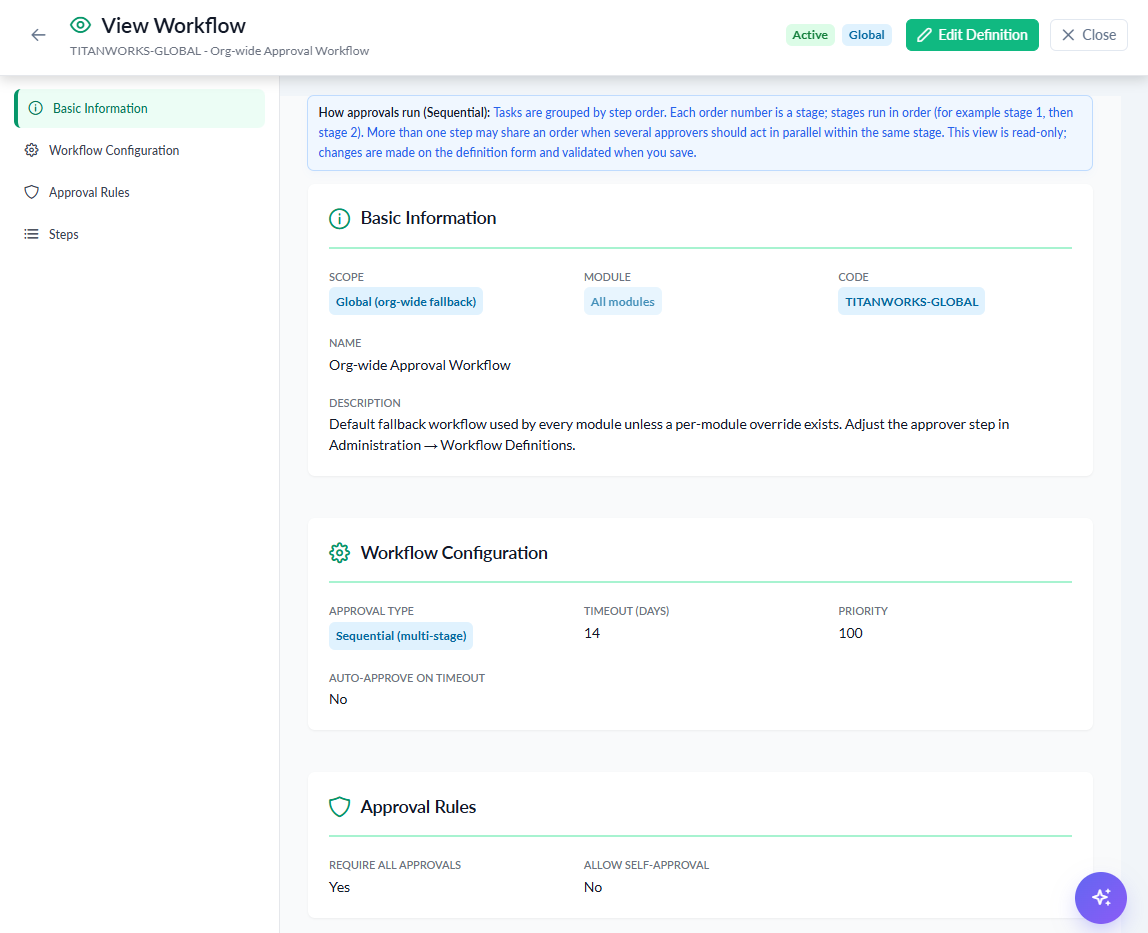The width and height of the screenshot is (1148, 933).
Task: Click the description text Default fallback workflow
Action: point(668,435)
